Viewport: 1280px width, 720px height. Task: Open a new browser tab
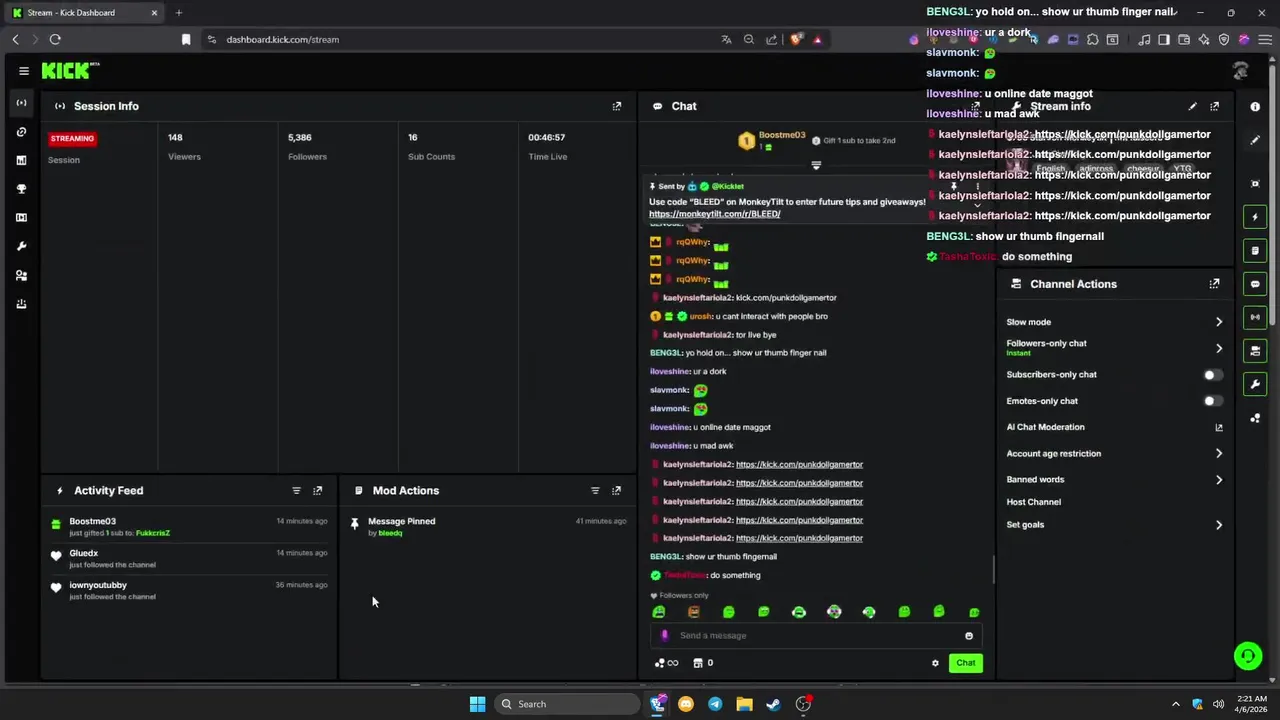179,13
